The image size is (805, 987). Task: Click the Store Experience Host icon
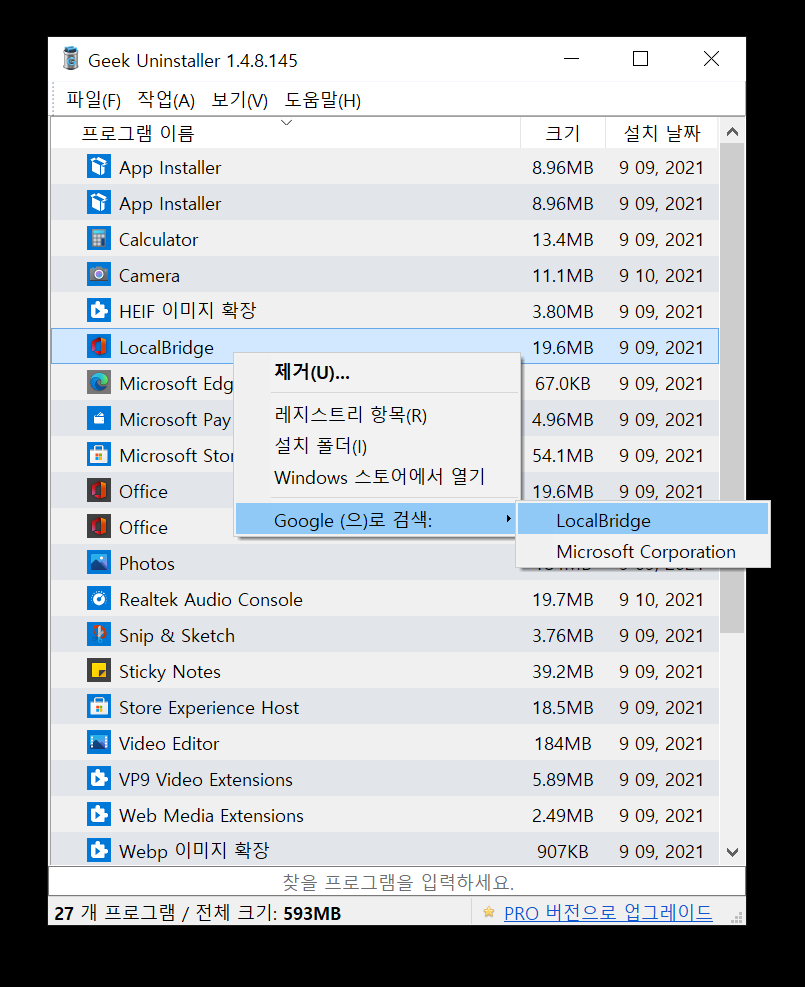(99, 706)
